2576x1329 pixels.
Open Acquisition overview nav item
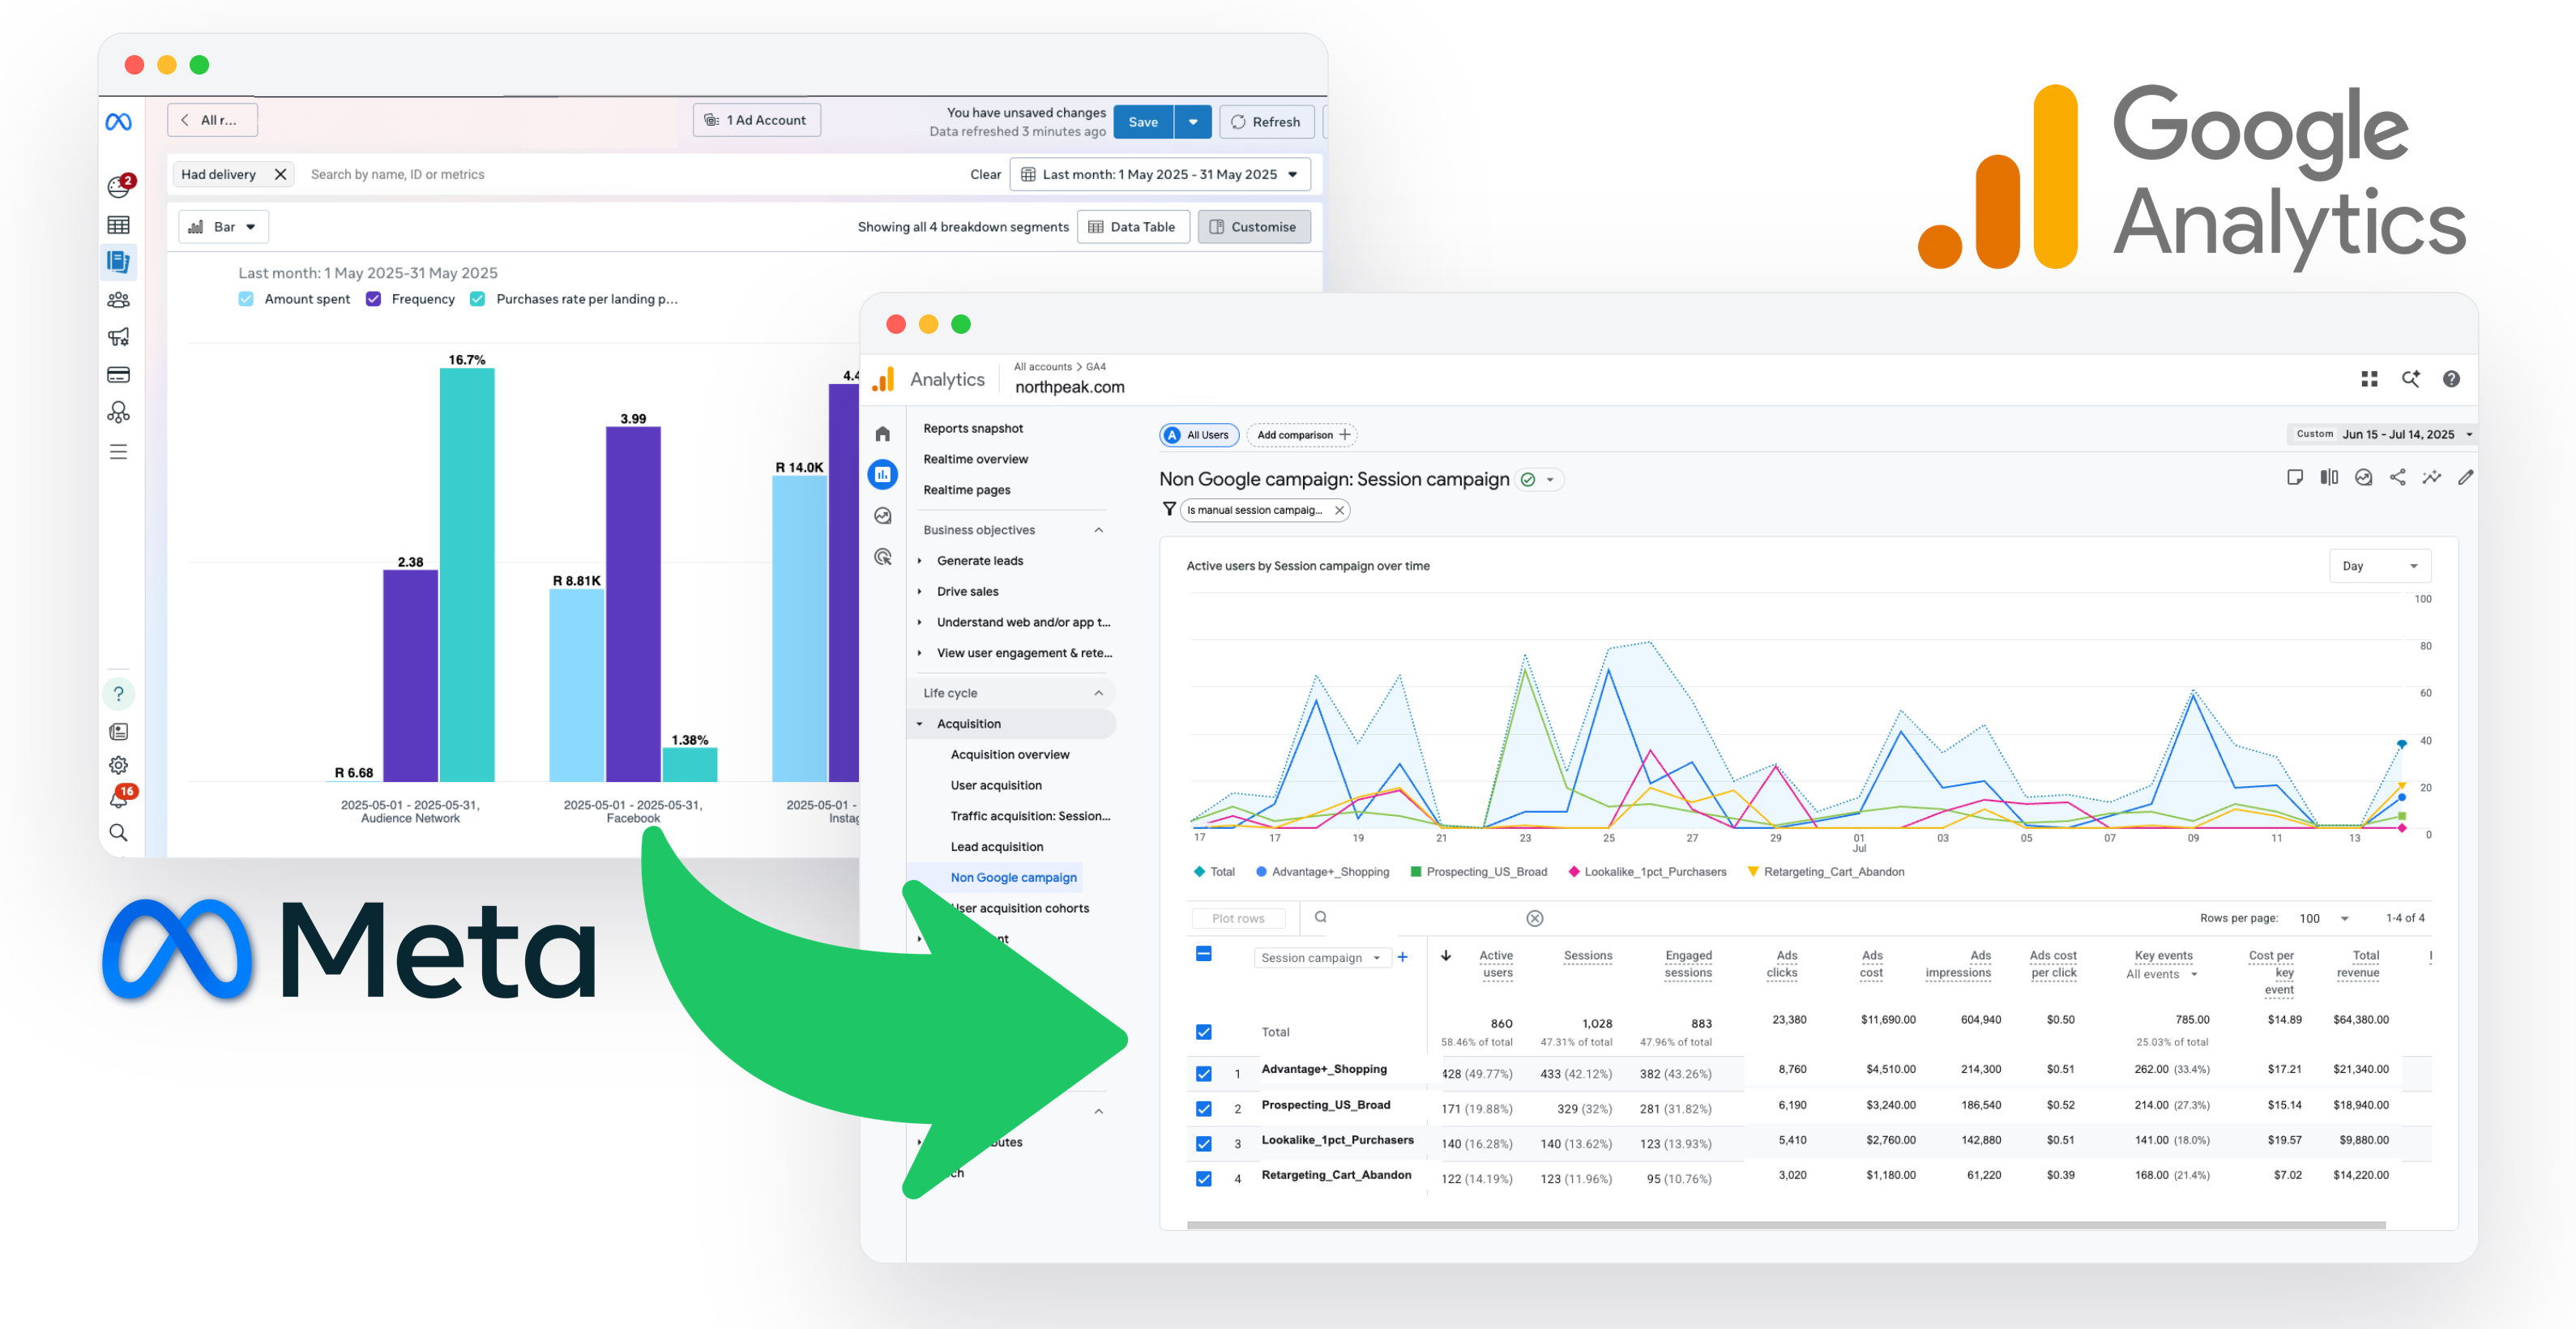pyautogui.click(x=1010, y=755)
